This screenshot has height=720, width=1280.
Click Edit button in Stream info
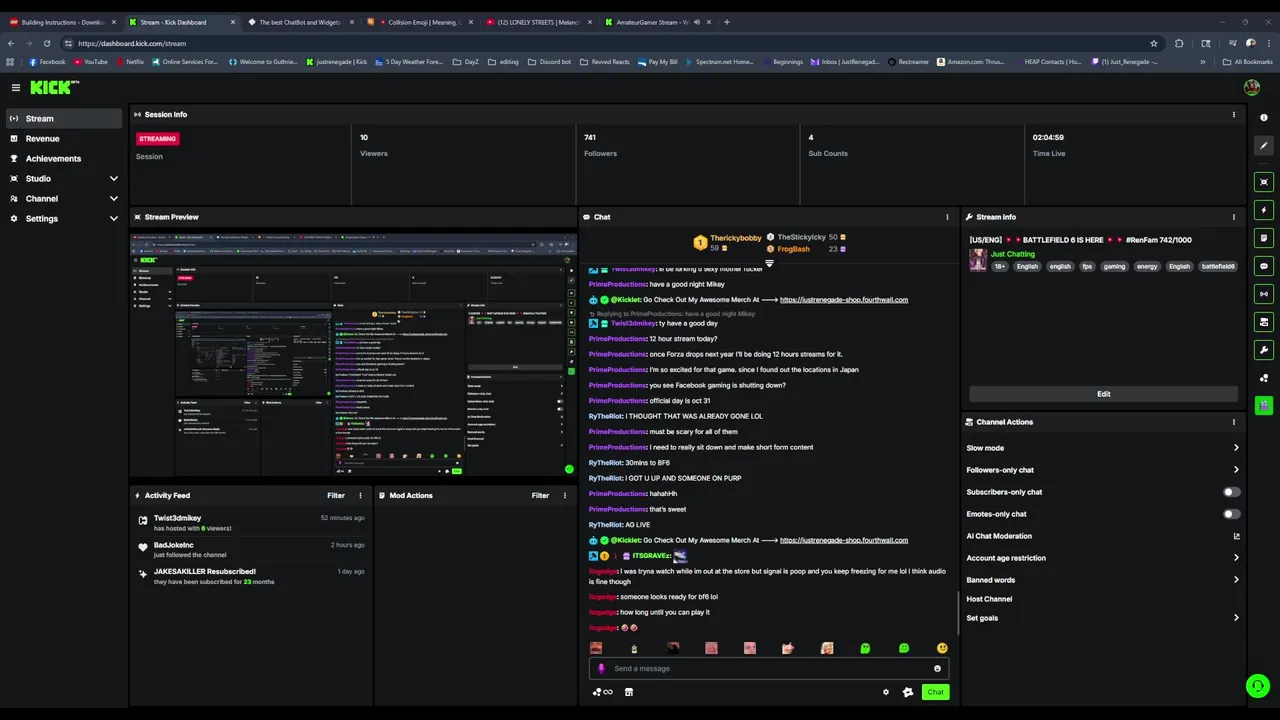1103,394
